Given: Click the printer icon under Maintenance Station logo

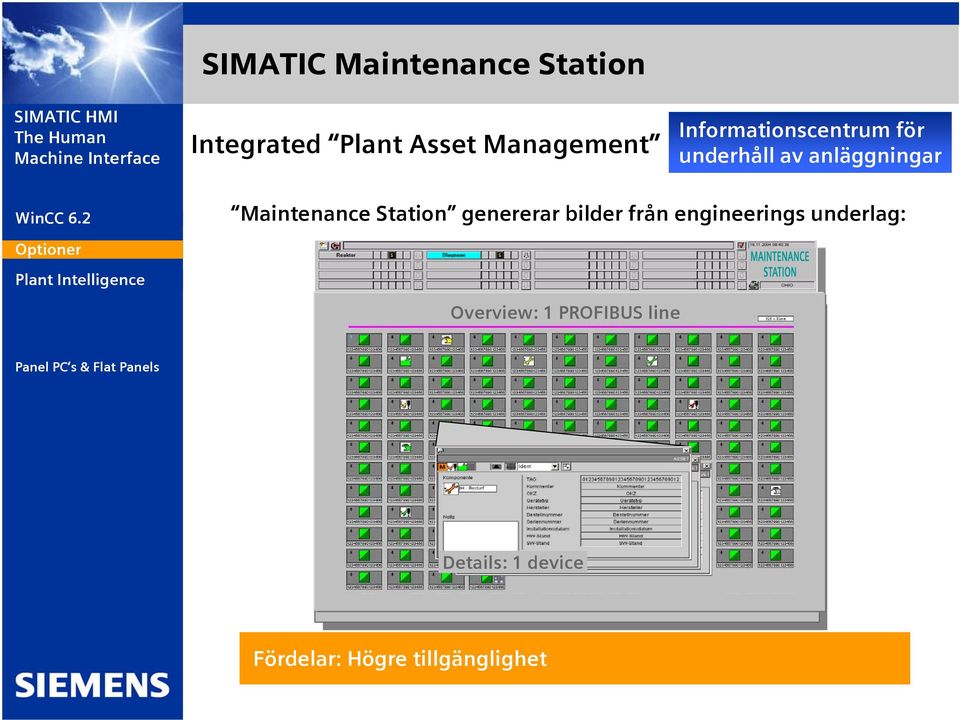Looking at the screenshot, I should click(754, 285).
